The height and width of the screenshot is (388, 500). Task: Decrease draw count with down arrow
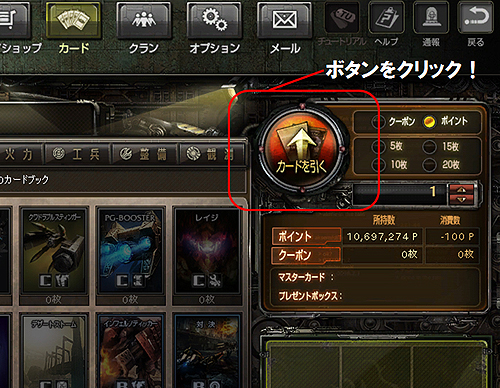(x=461, y=200)
